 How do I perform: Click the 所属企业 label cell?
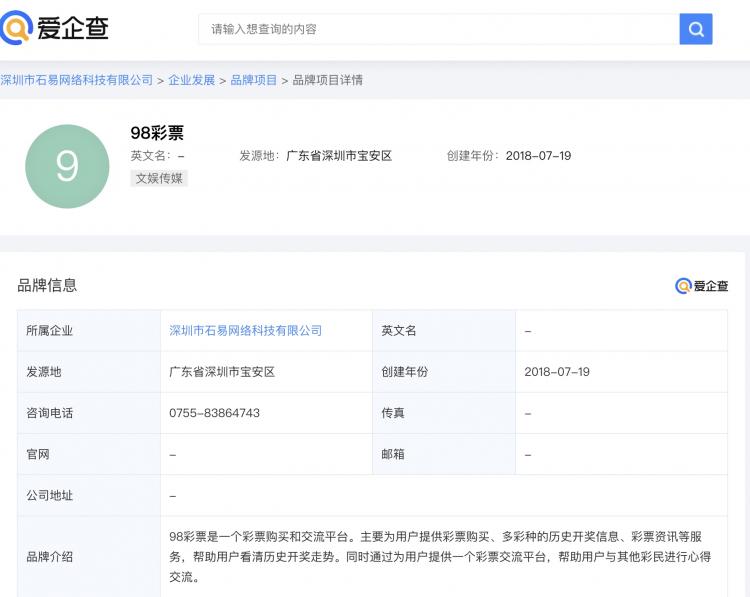(50, 331)
